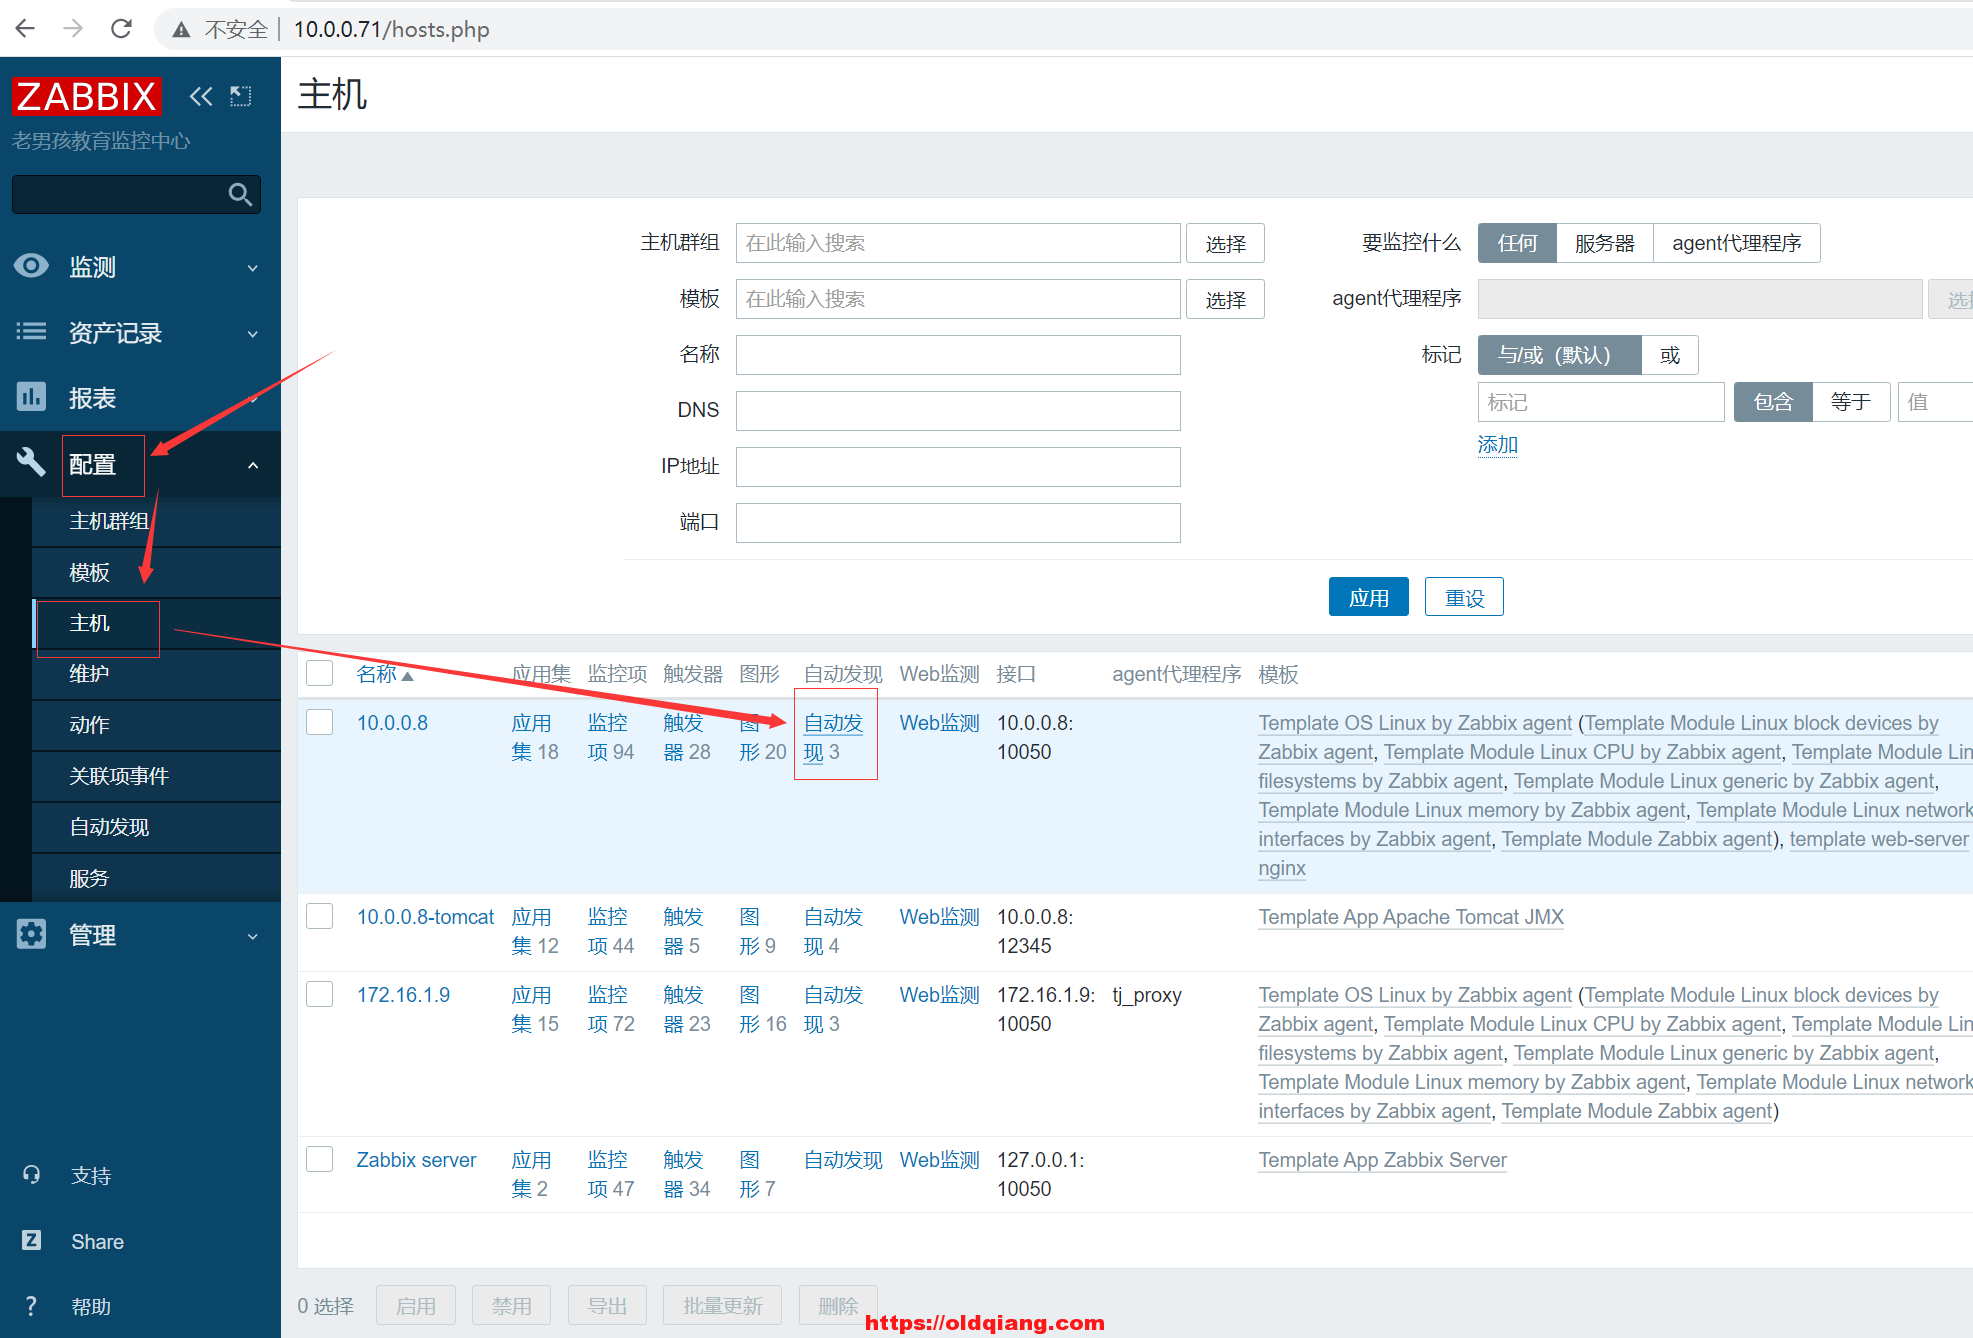Expand the 监测 menu chevron
Screen dimensions: 1973x1338
(x=253, y=268)
